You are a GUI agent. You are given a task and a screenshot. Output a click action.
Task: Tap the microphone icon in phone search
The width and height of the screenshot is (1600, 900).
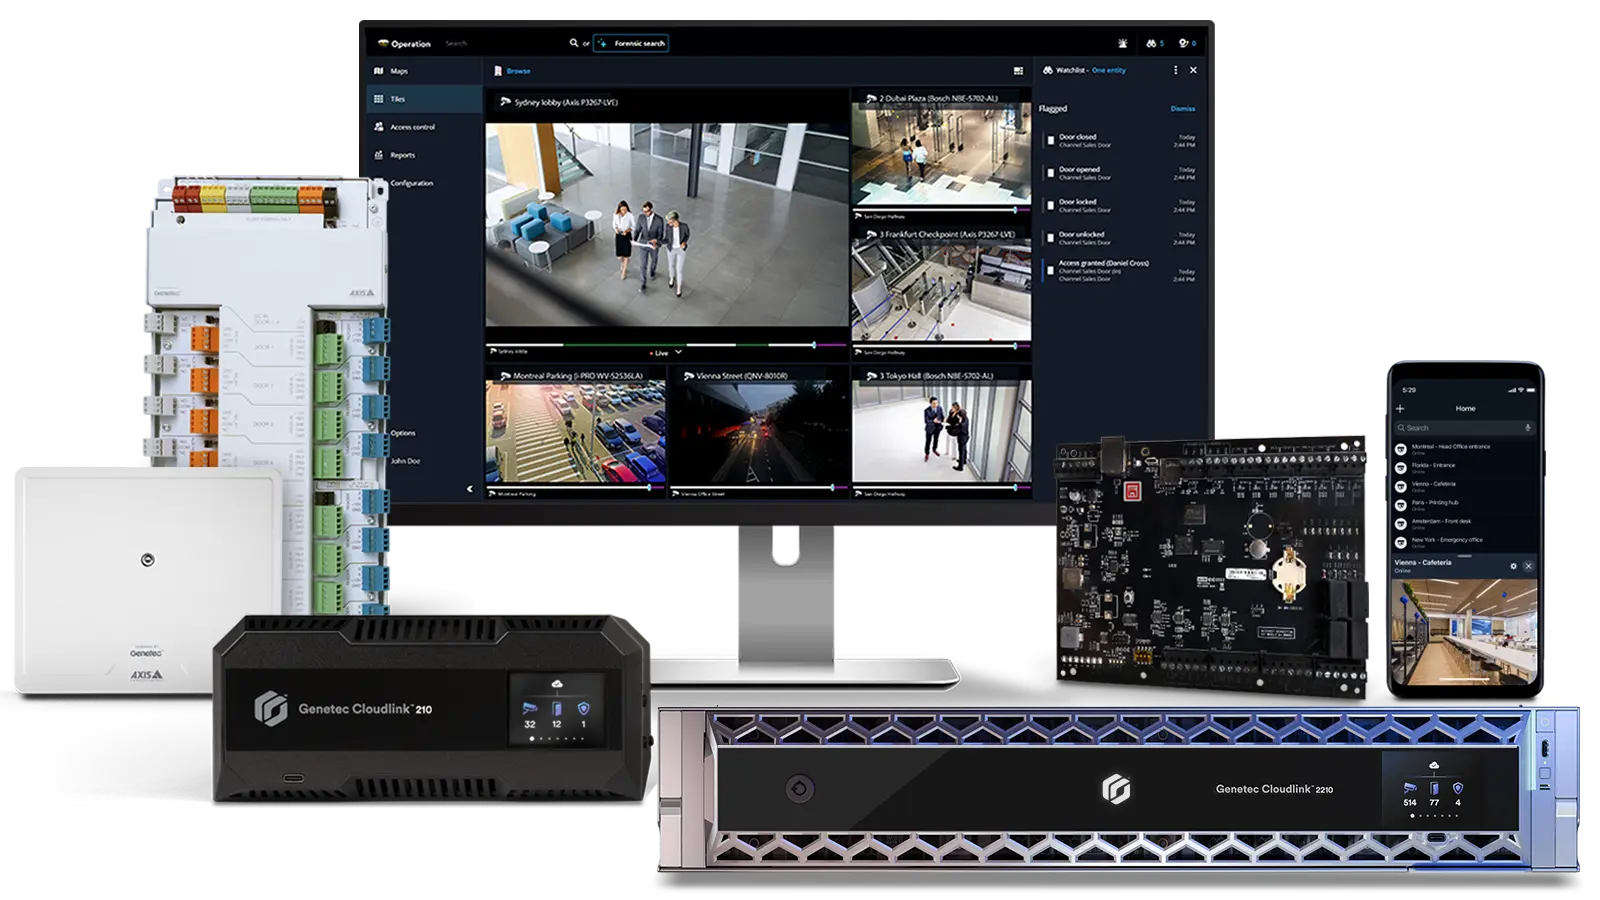click(1527, 428)
